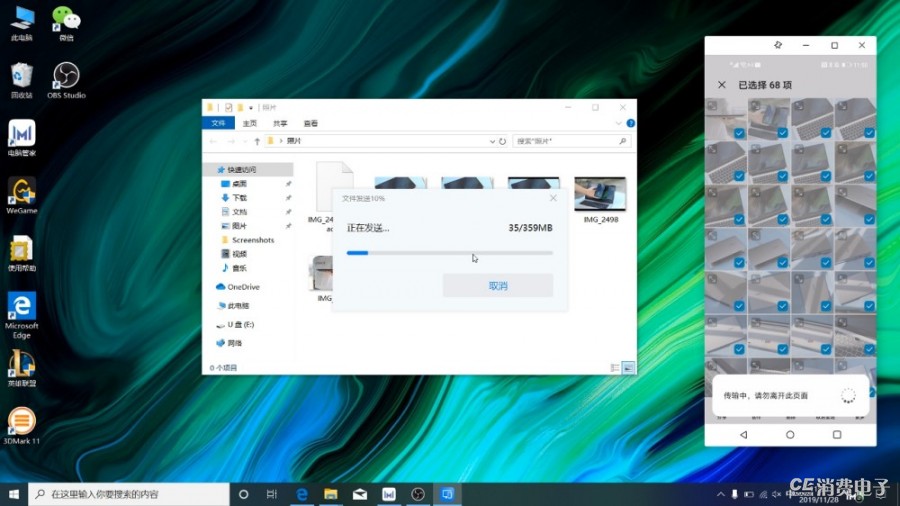
Task: Open Task View from the taskbar
Action: pos(272,494)
